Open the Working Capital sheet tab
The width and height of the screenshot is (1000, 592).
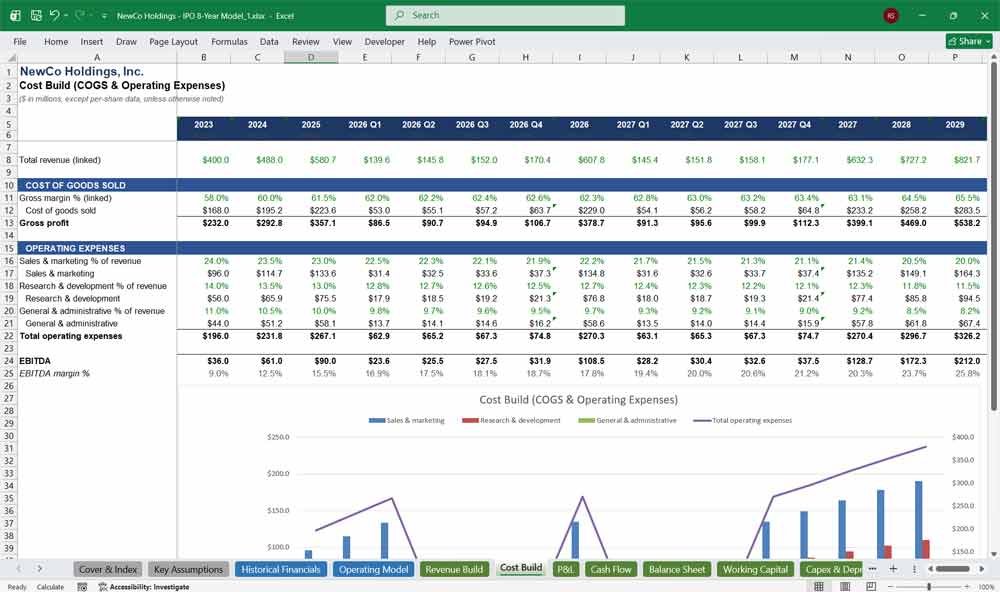(x=755, y=569)
